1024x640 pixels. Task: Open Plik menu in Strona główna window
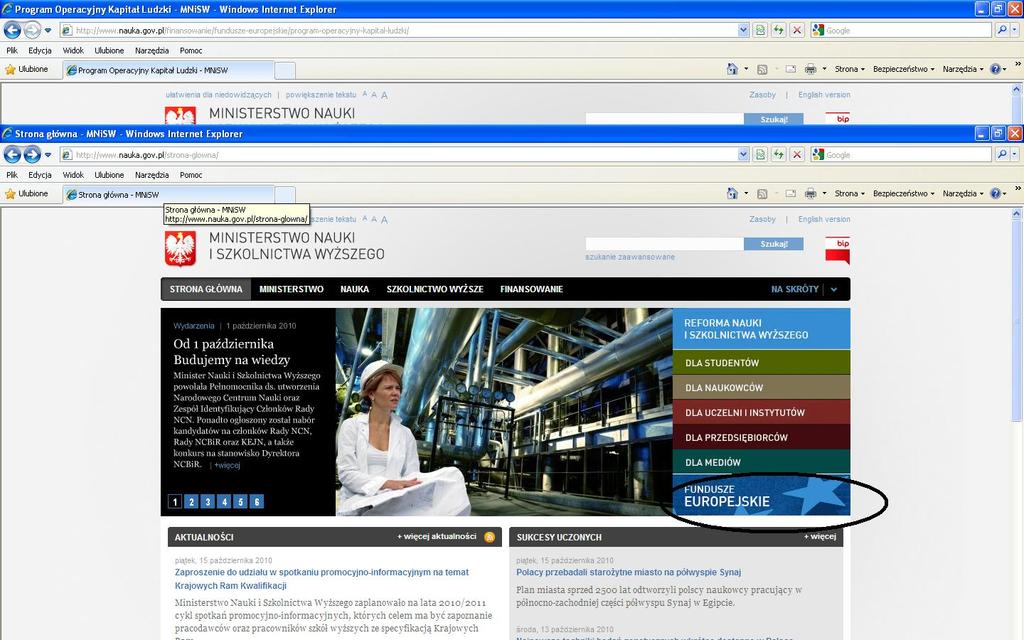click(12, 175)
